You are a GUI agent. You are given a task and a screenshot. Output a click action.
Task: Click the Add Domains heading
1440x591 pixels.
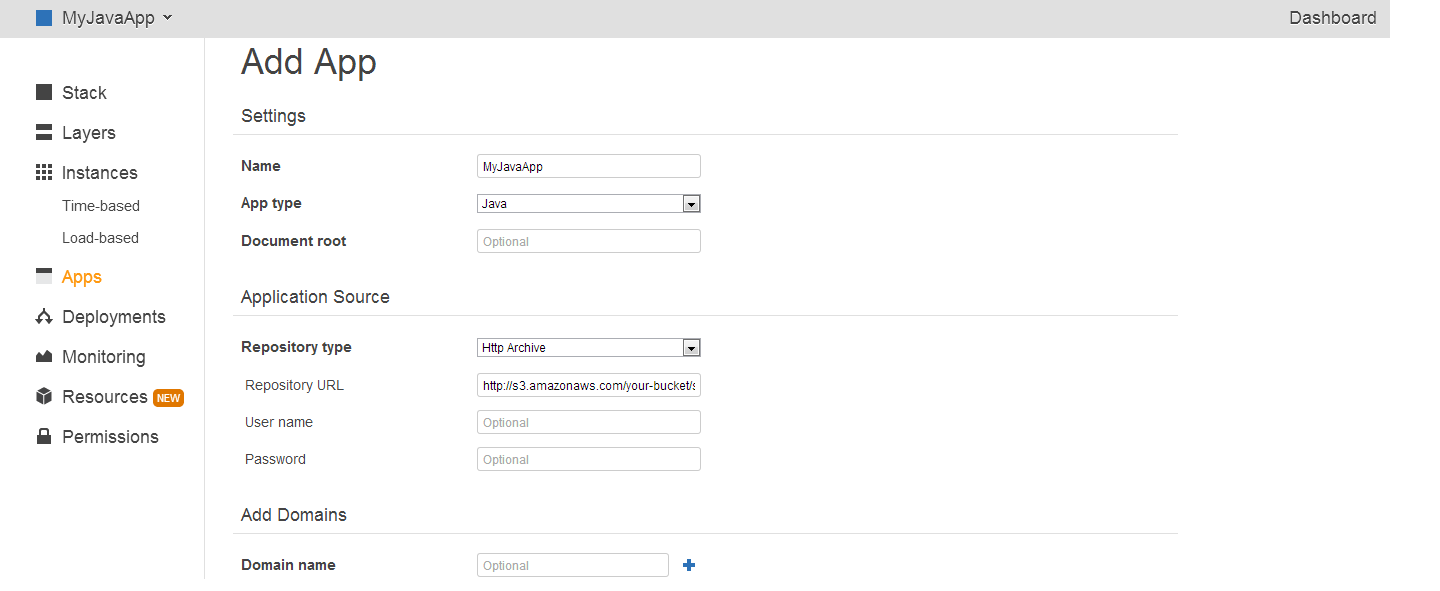294,515
